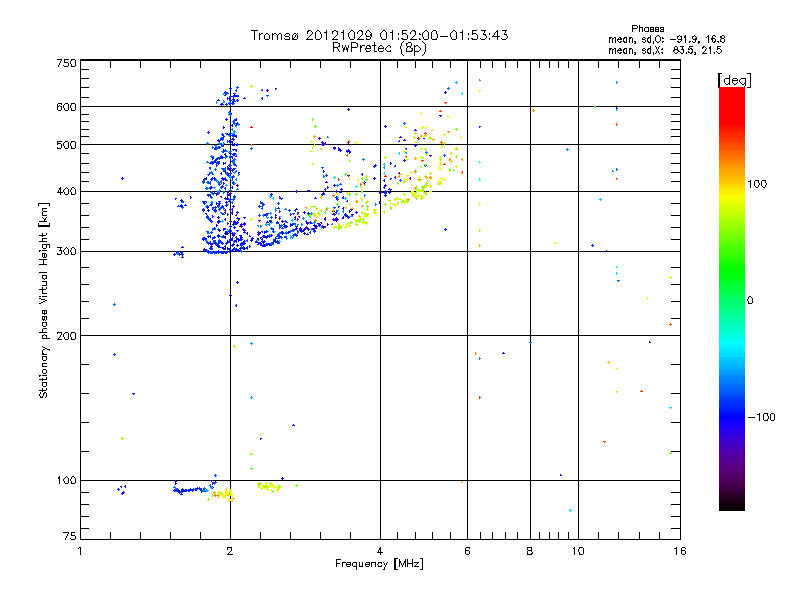Select the 4 MHz tick label
The width and height of the screenshot is (800, 600).
380,551
